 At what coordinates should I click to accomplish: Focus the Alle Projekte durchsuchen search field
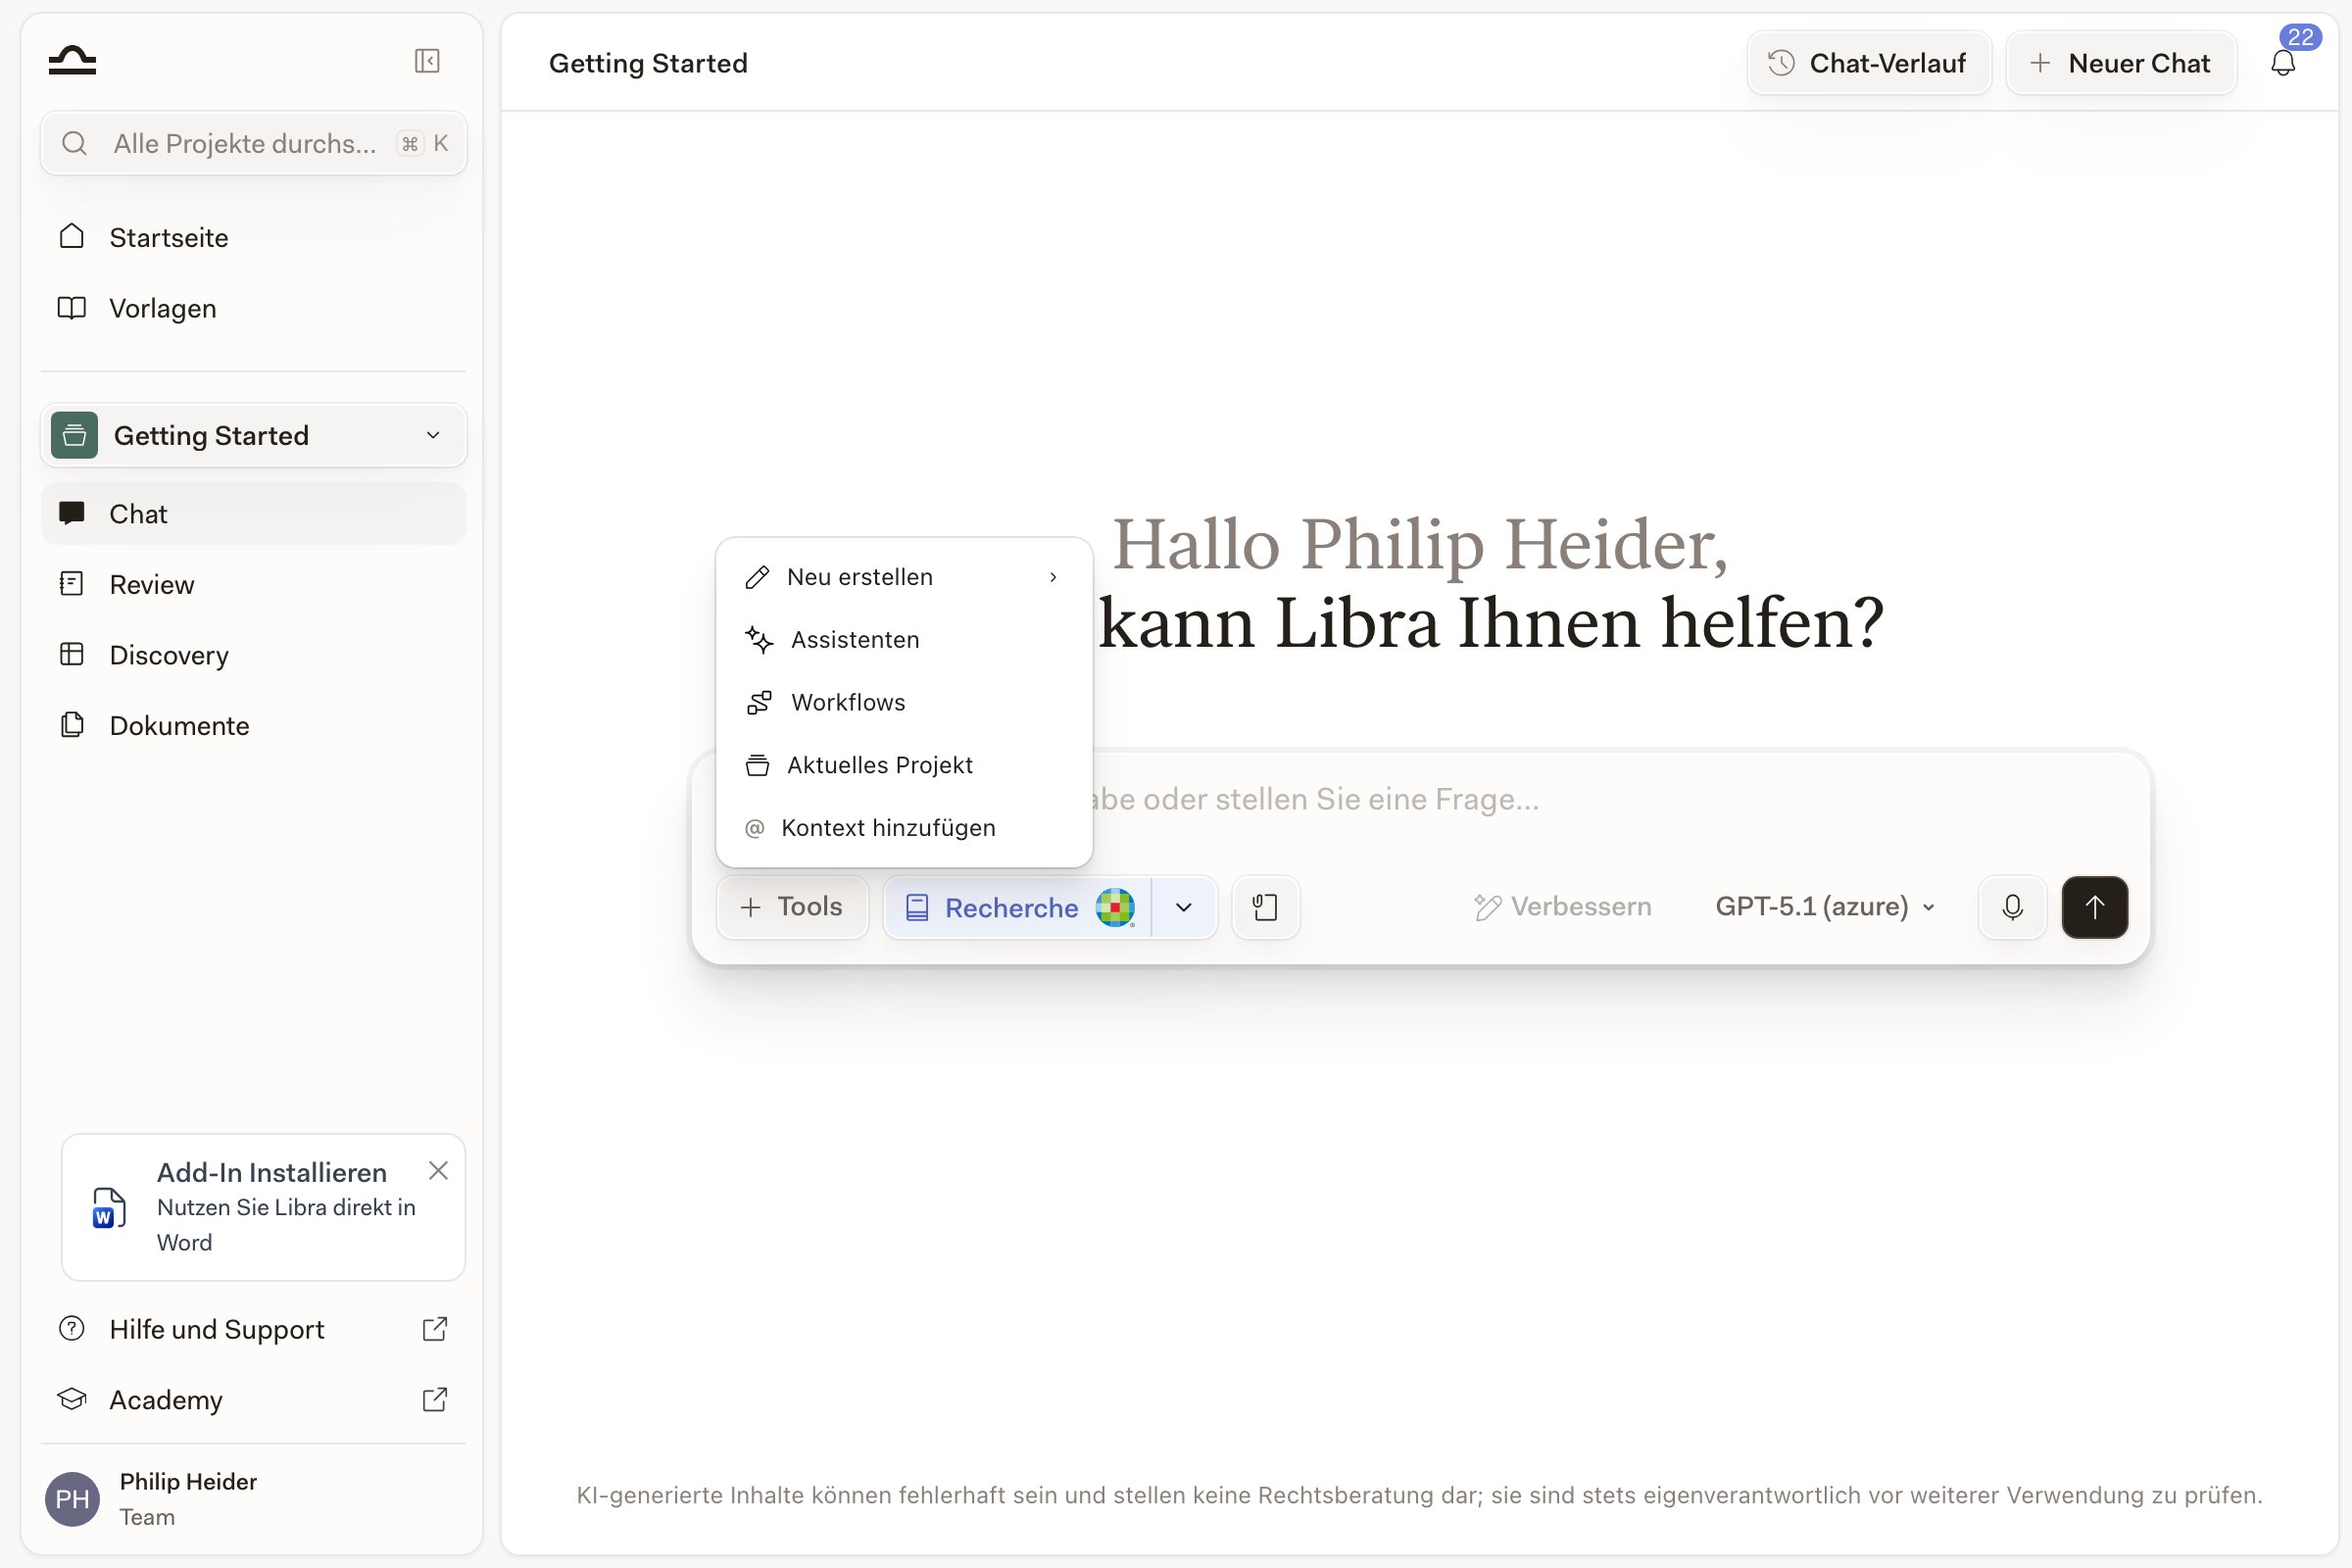pyautogui.click(x=253, y=143)
